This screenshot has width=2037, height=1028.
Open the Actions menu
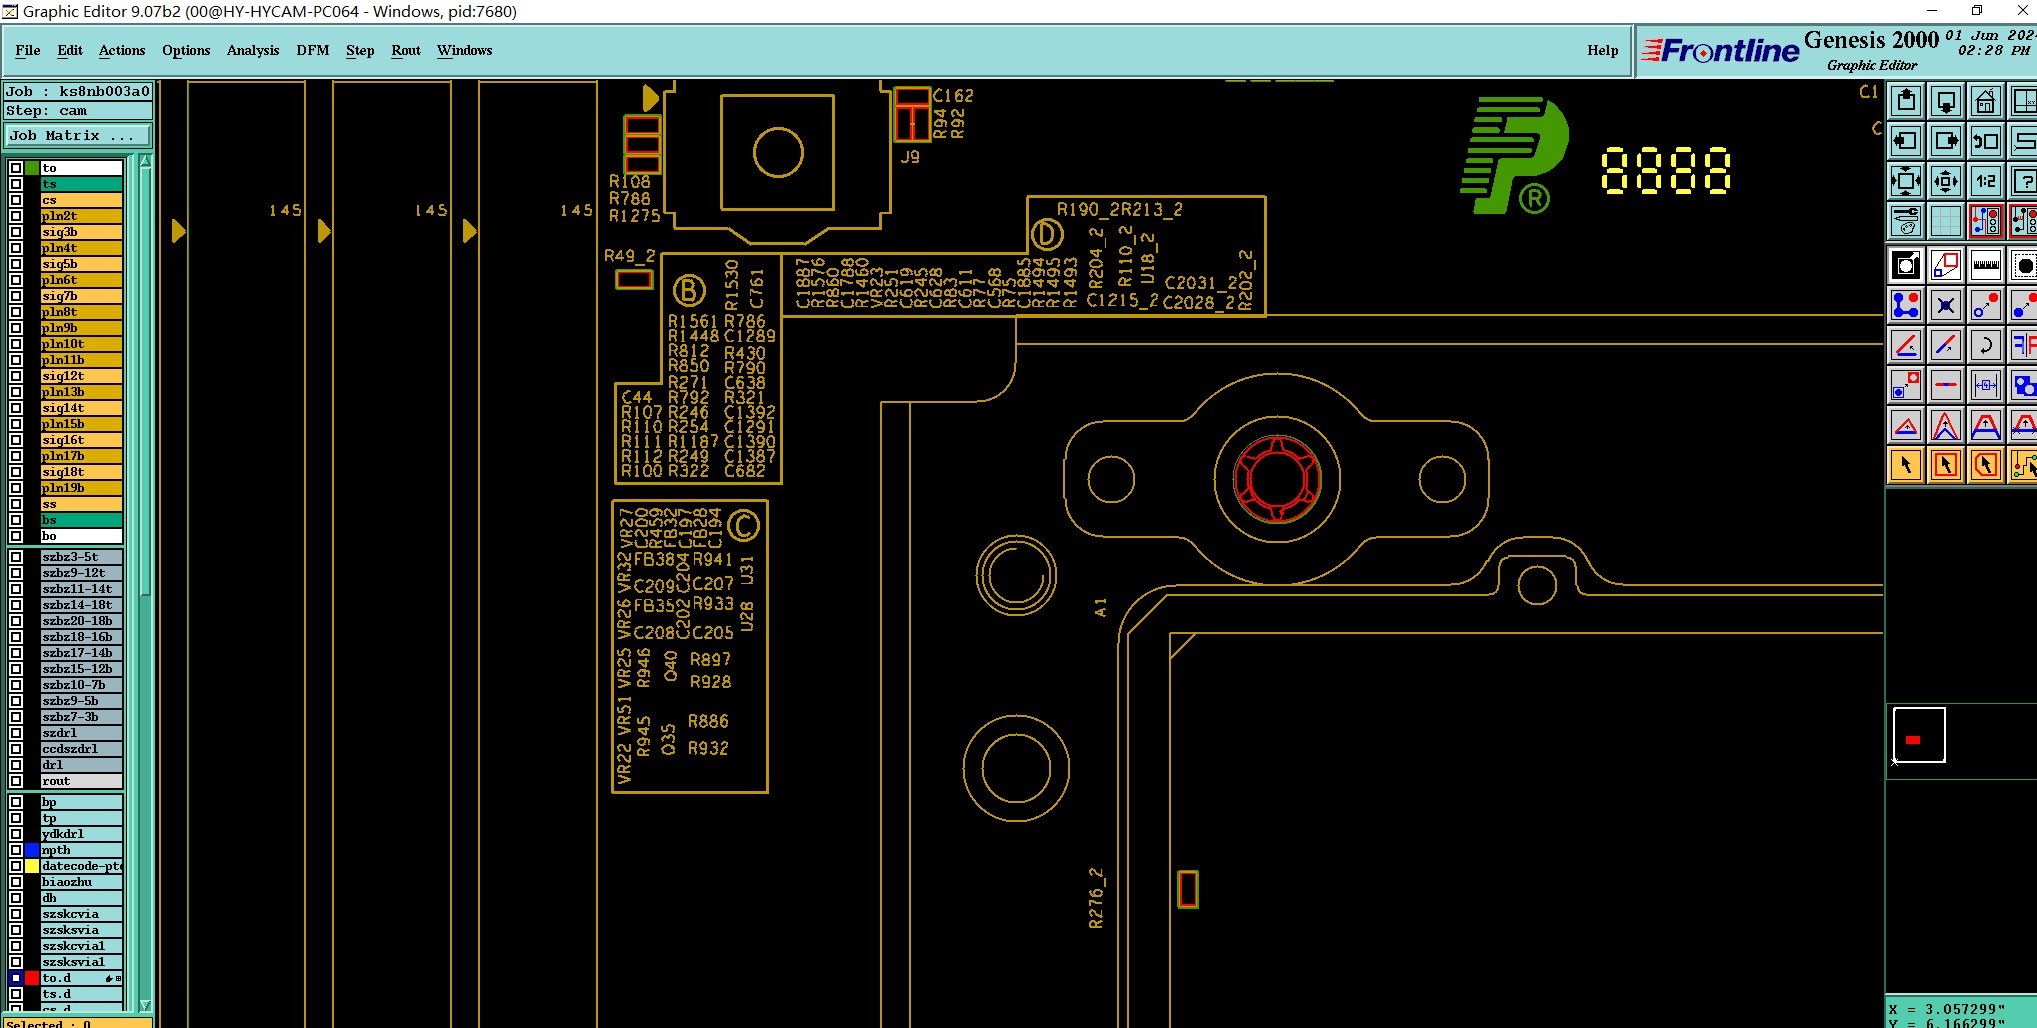(x=122, y=50)
